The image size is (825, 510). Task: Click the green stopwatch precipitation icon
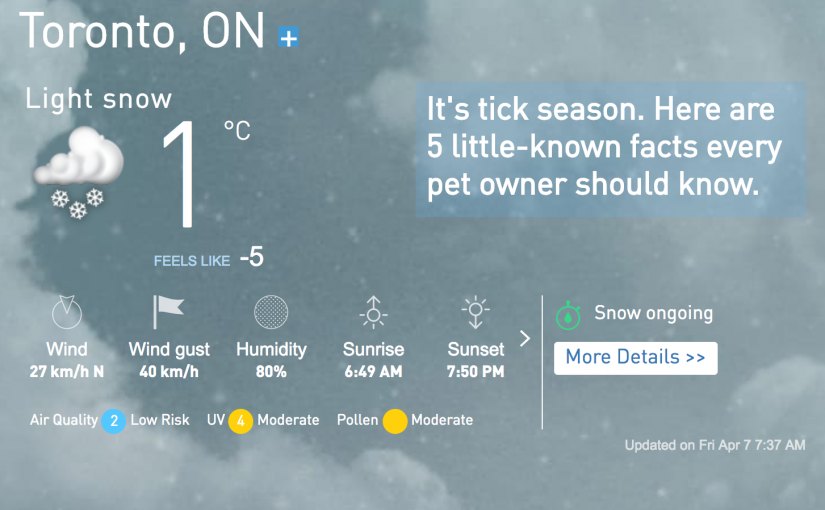coord(568,314)
